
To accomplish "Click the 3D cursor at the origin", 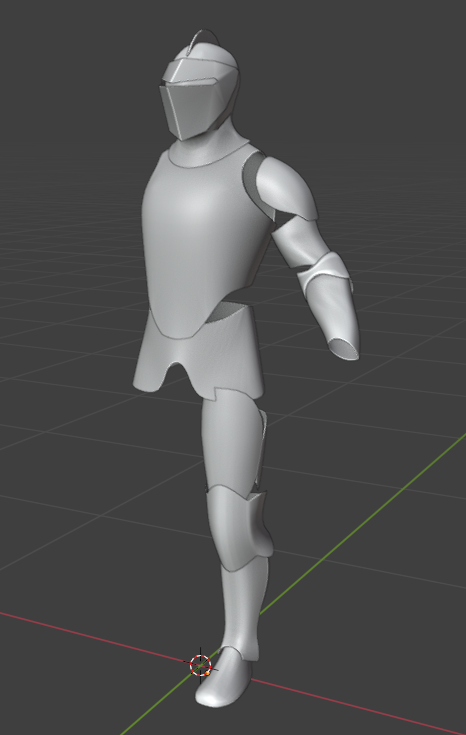I will point(201,665).
